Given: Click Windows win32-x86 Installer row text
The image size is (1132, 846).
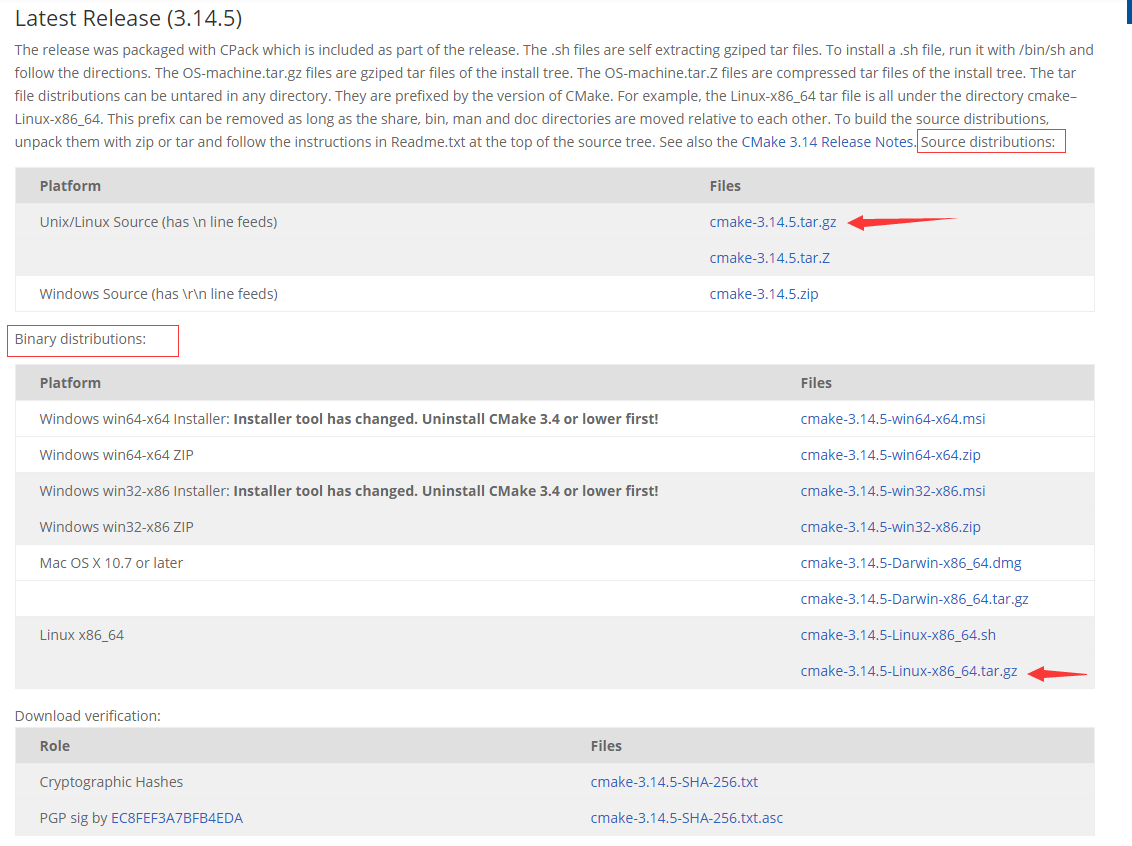Looking at the screenshot, I should coord(349,492).
